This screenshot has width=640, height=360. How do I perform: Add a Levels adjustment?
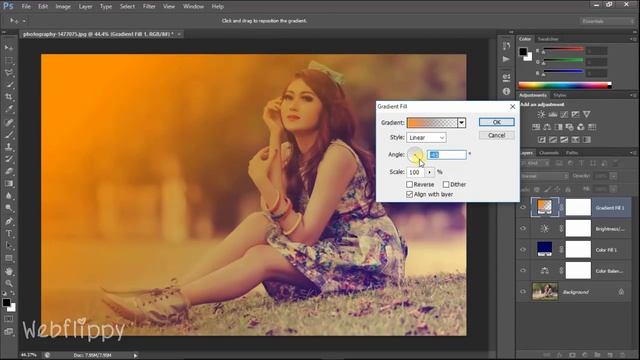[553, 115]
